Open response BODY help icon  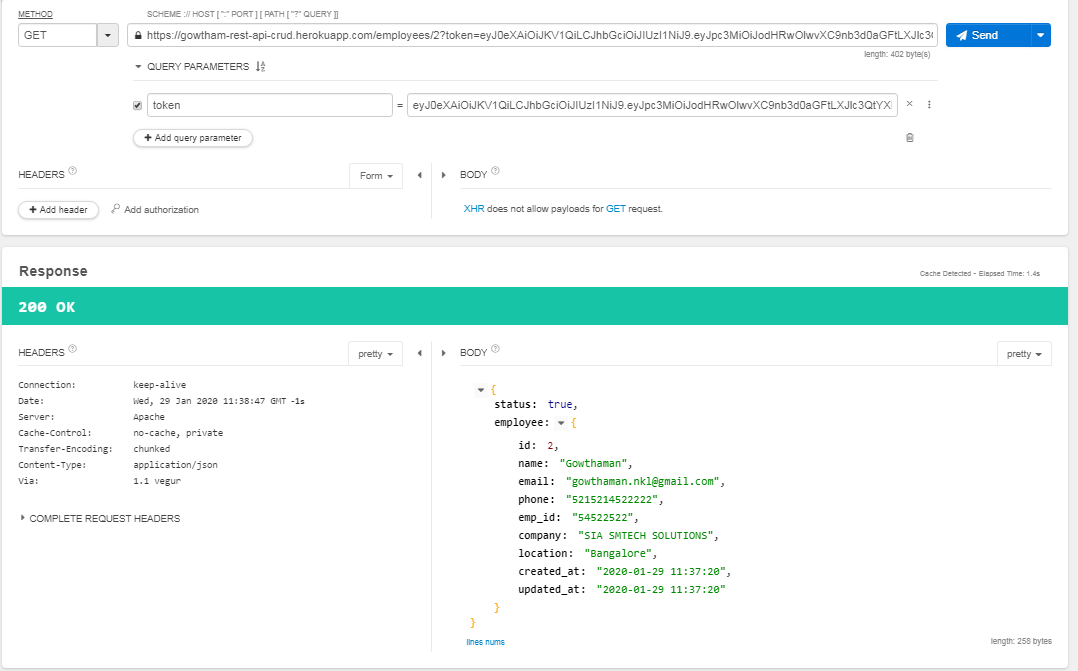(495, 349)
